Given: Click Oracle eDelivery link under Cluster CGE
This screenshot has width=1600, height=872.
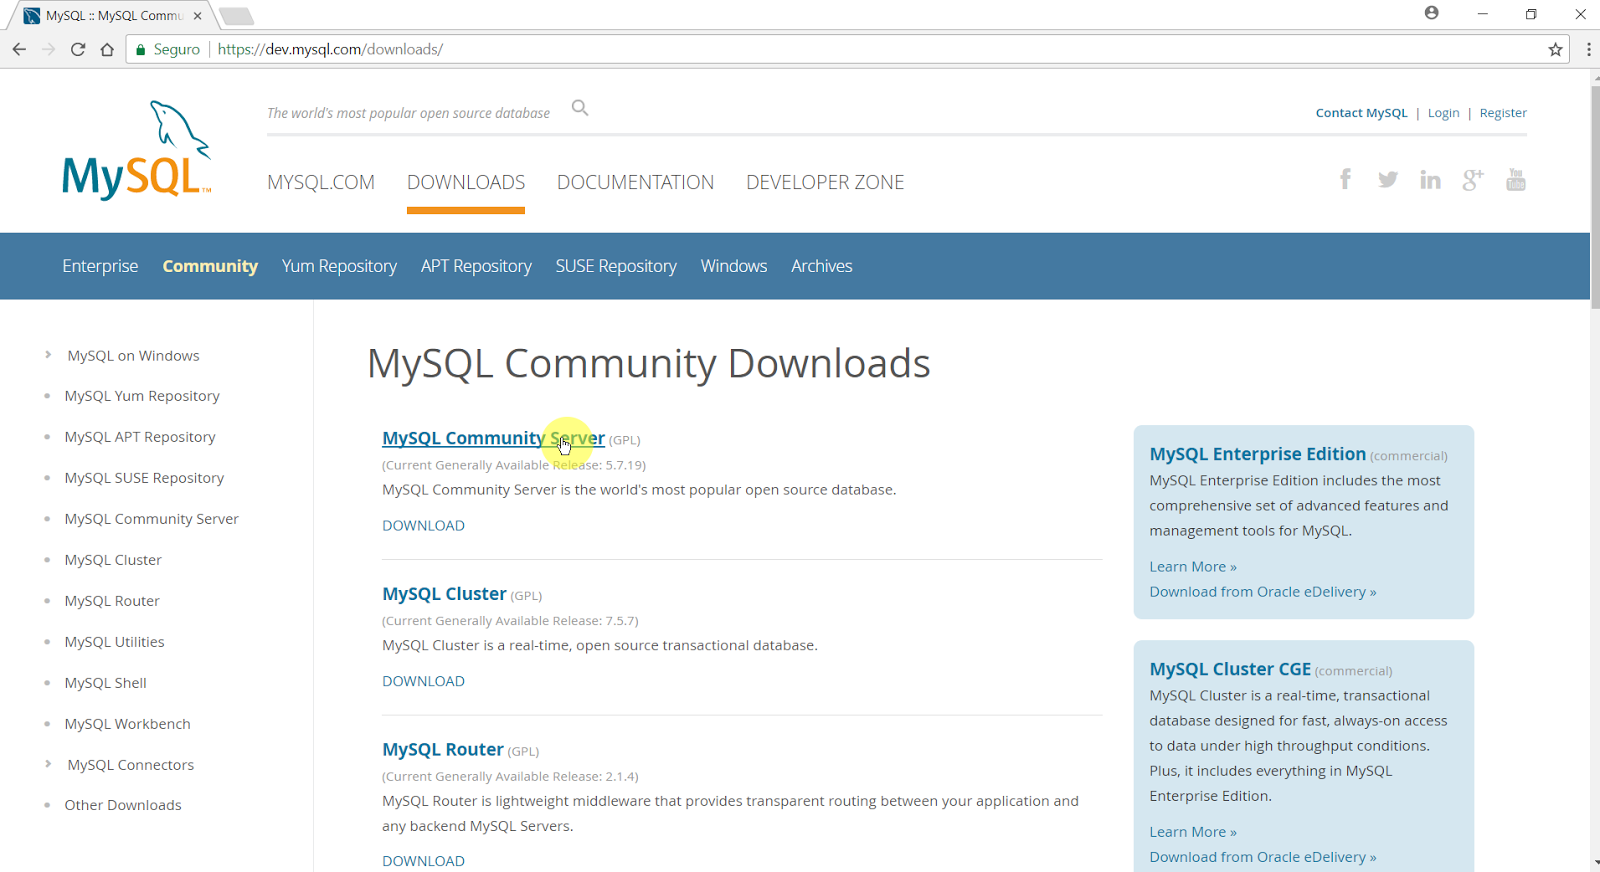Looking at the screenshot, I should [1263, 857].
